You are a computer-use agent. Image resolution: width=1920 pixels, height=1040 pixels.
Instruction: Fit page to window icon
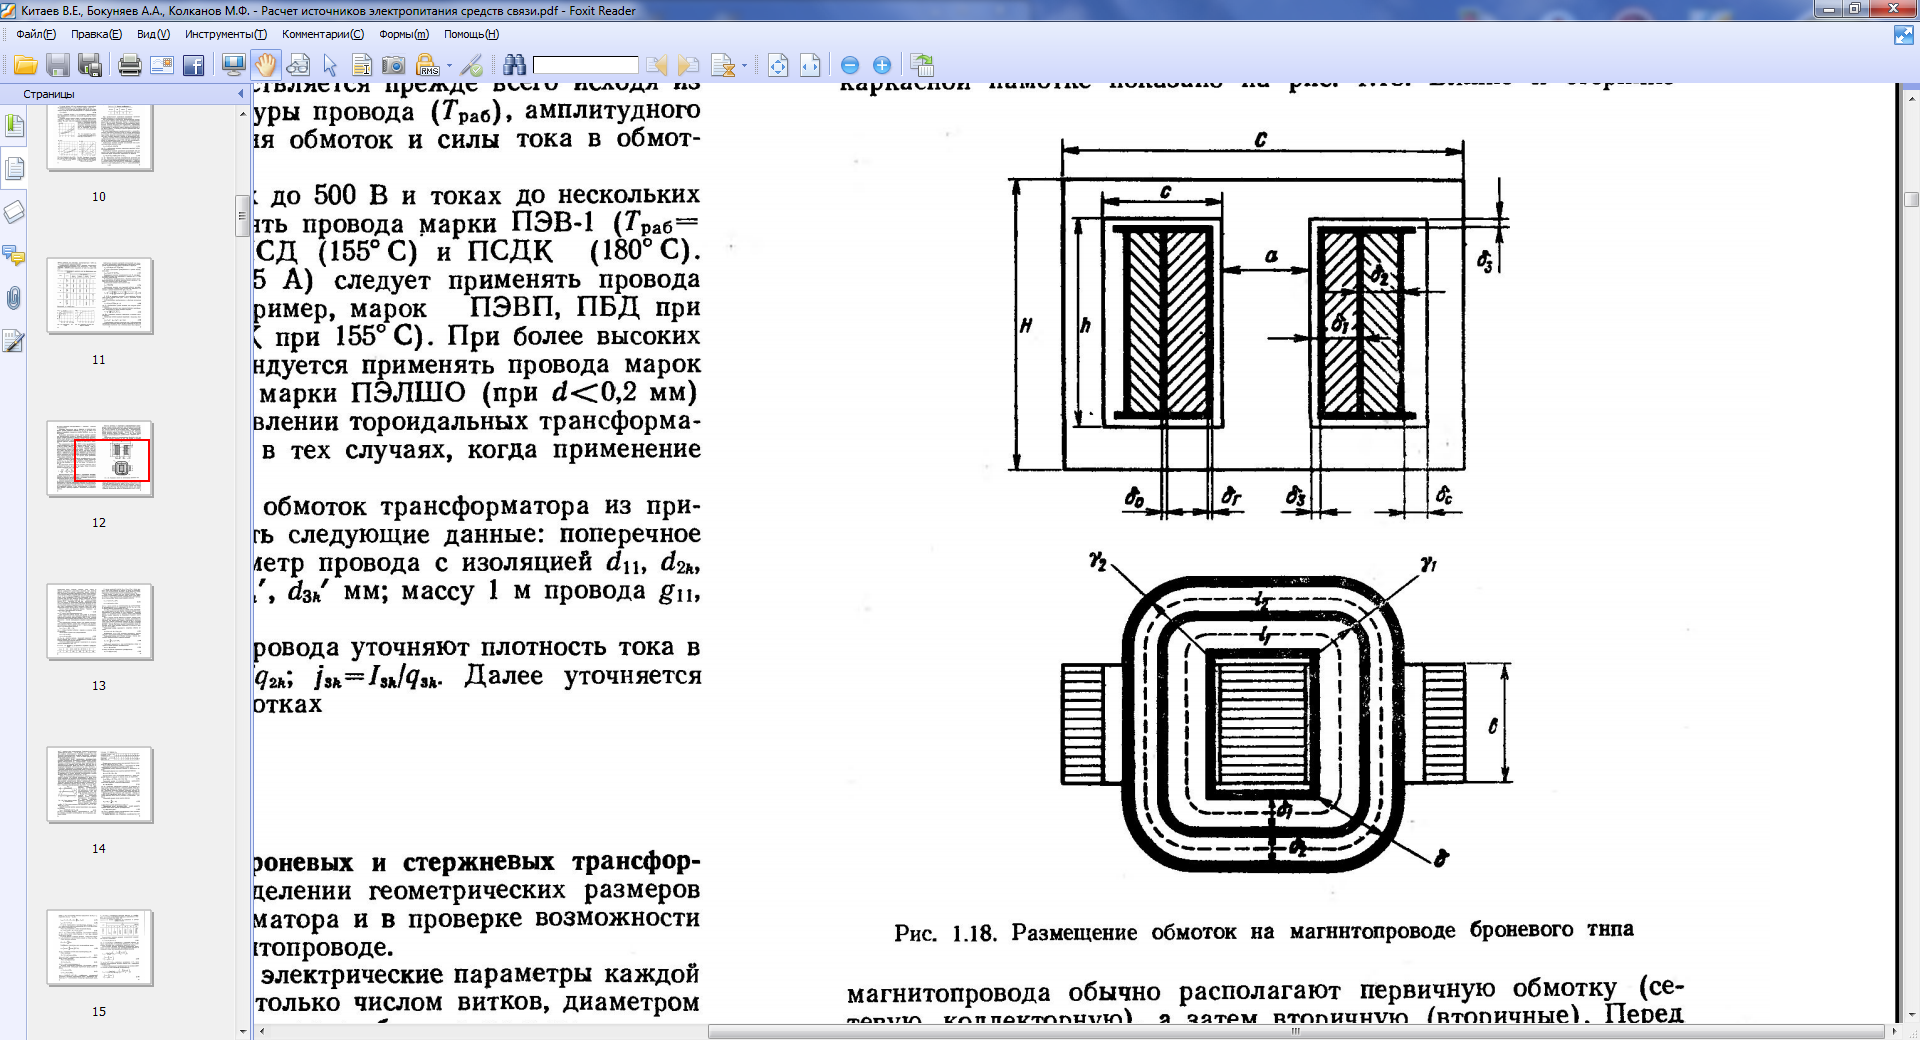coord(778,66)
